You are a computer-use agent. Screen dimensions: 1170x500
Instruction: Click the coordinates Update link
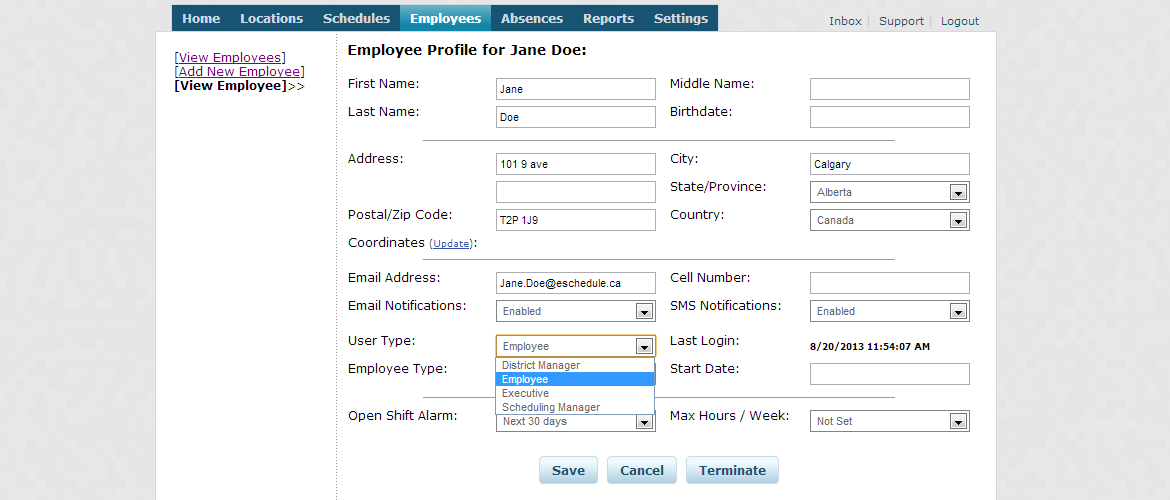click(452, 244)
